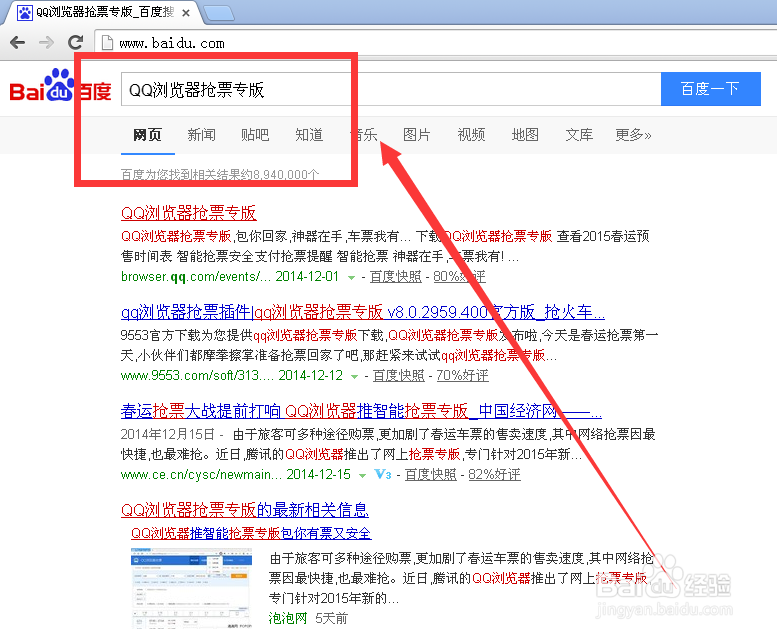777x637 pixels.
Task: Click the 百度一下 search button
Action: pos(711,89)
